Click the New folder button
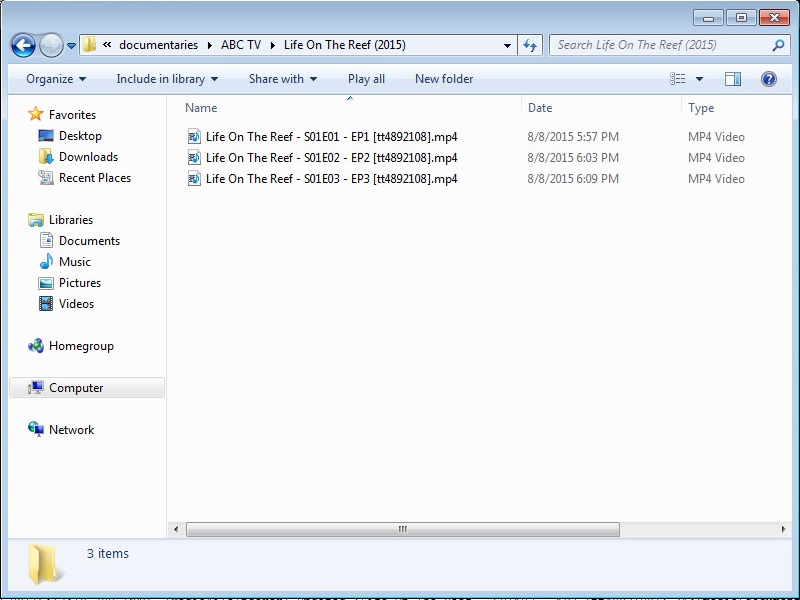The height and width of the screenshot is (600, 800). pos(444,79)
